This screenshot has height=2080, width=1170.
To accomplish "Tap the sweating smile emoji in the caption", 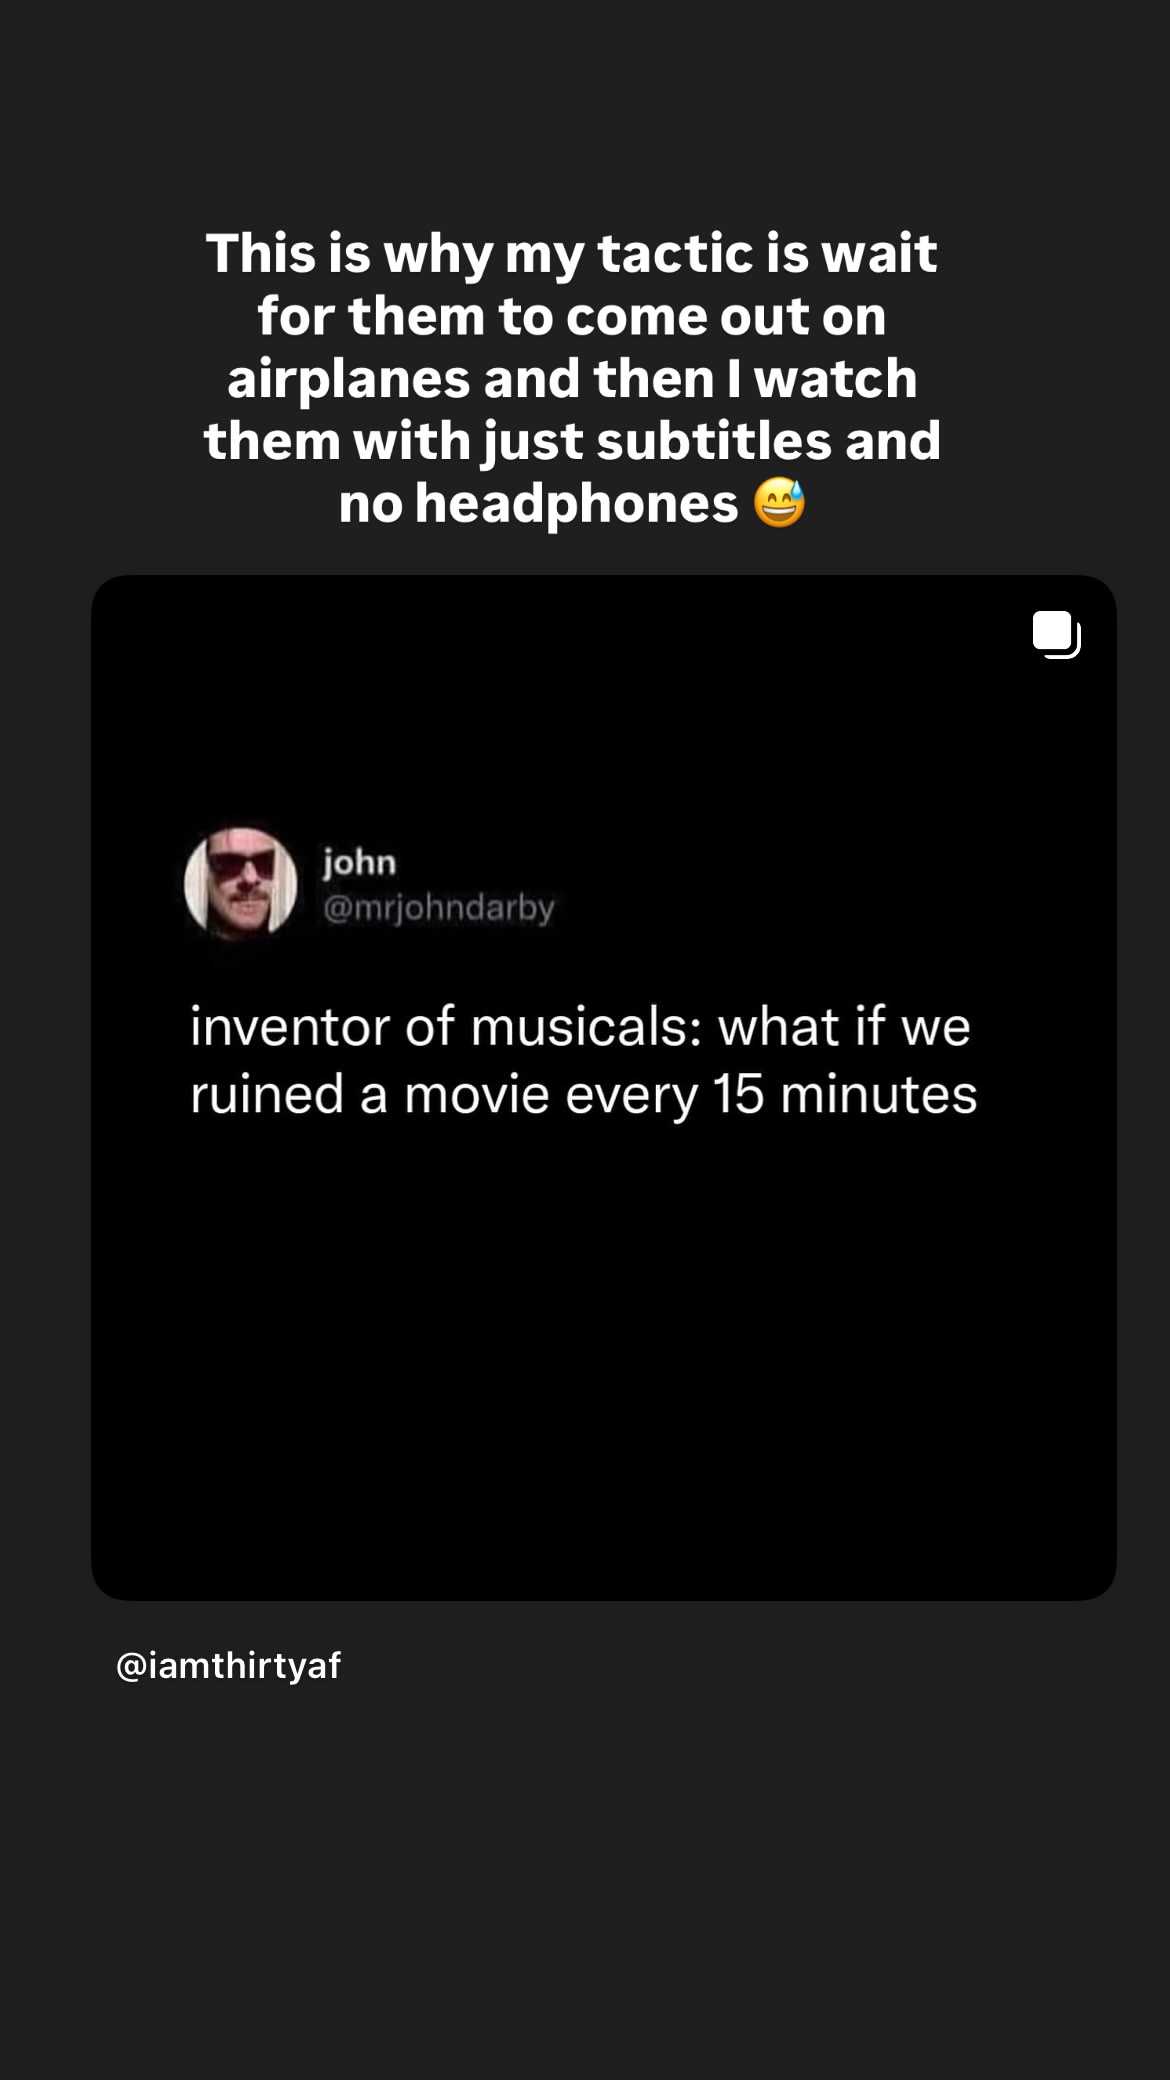I will click(x=779, y=502).
